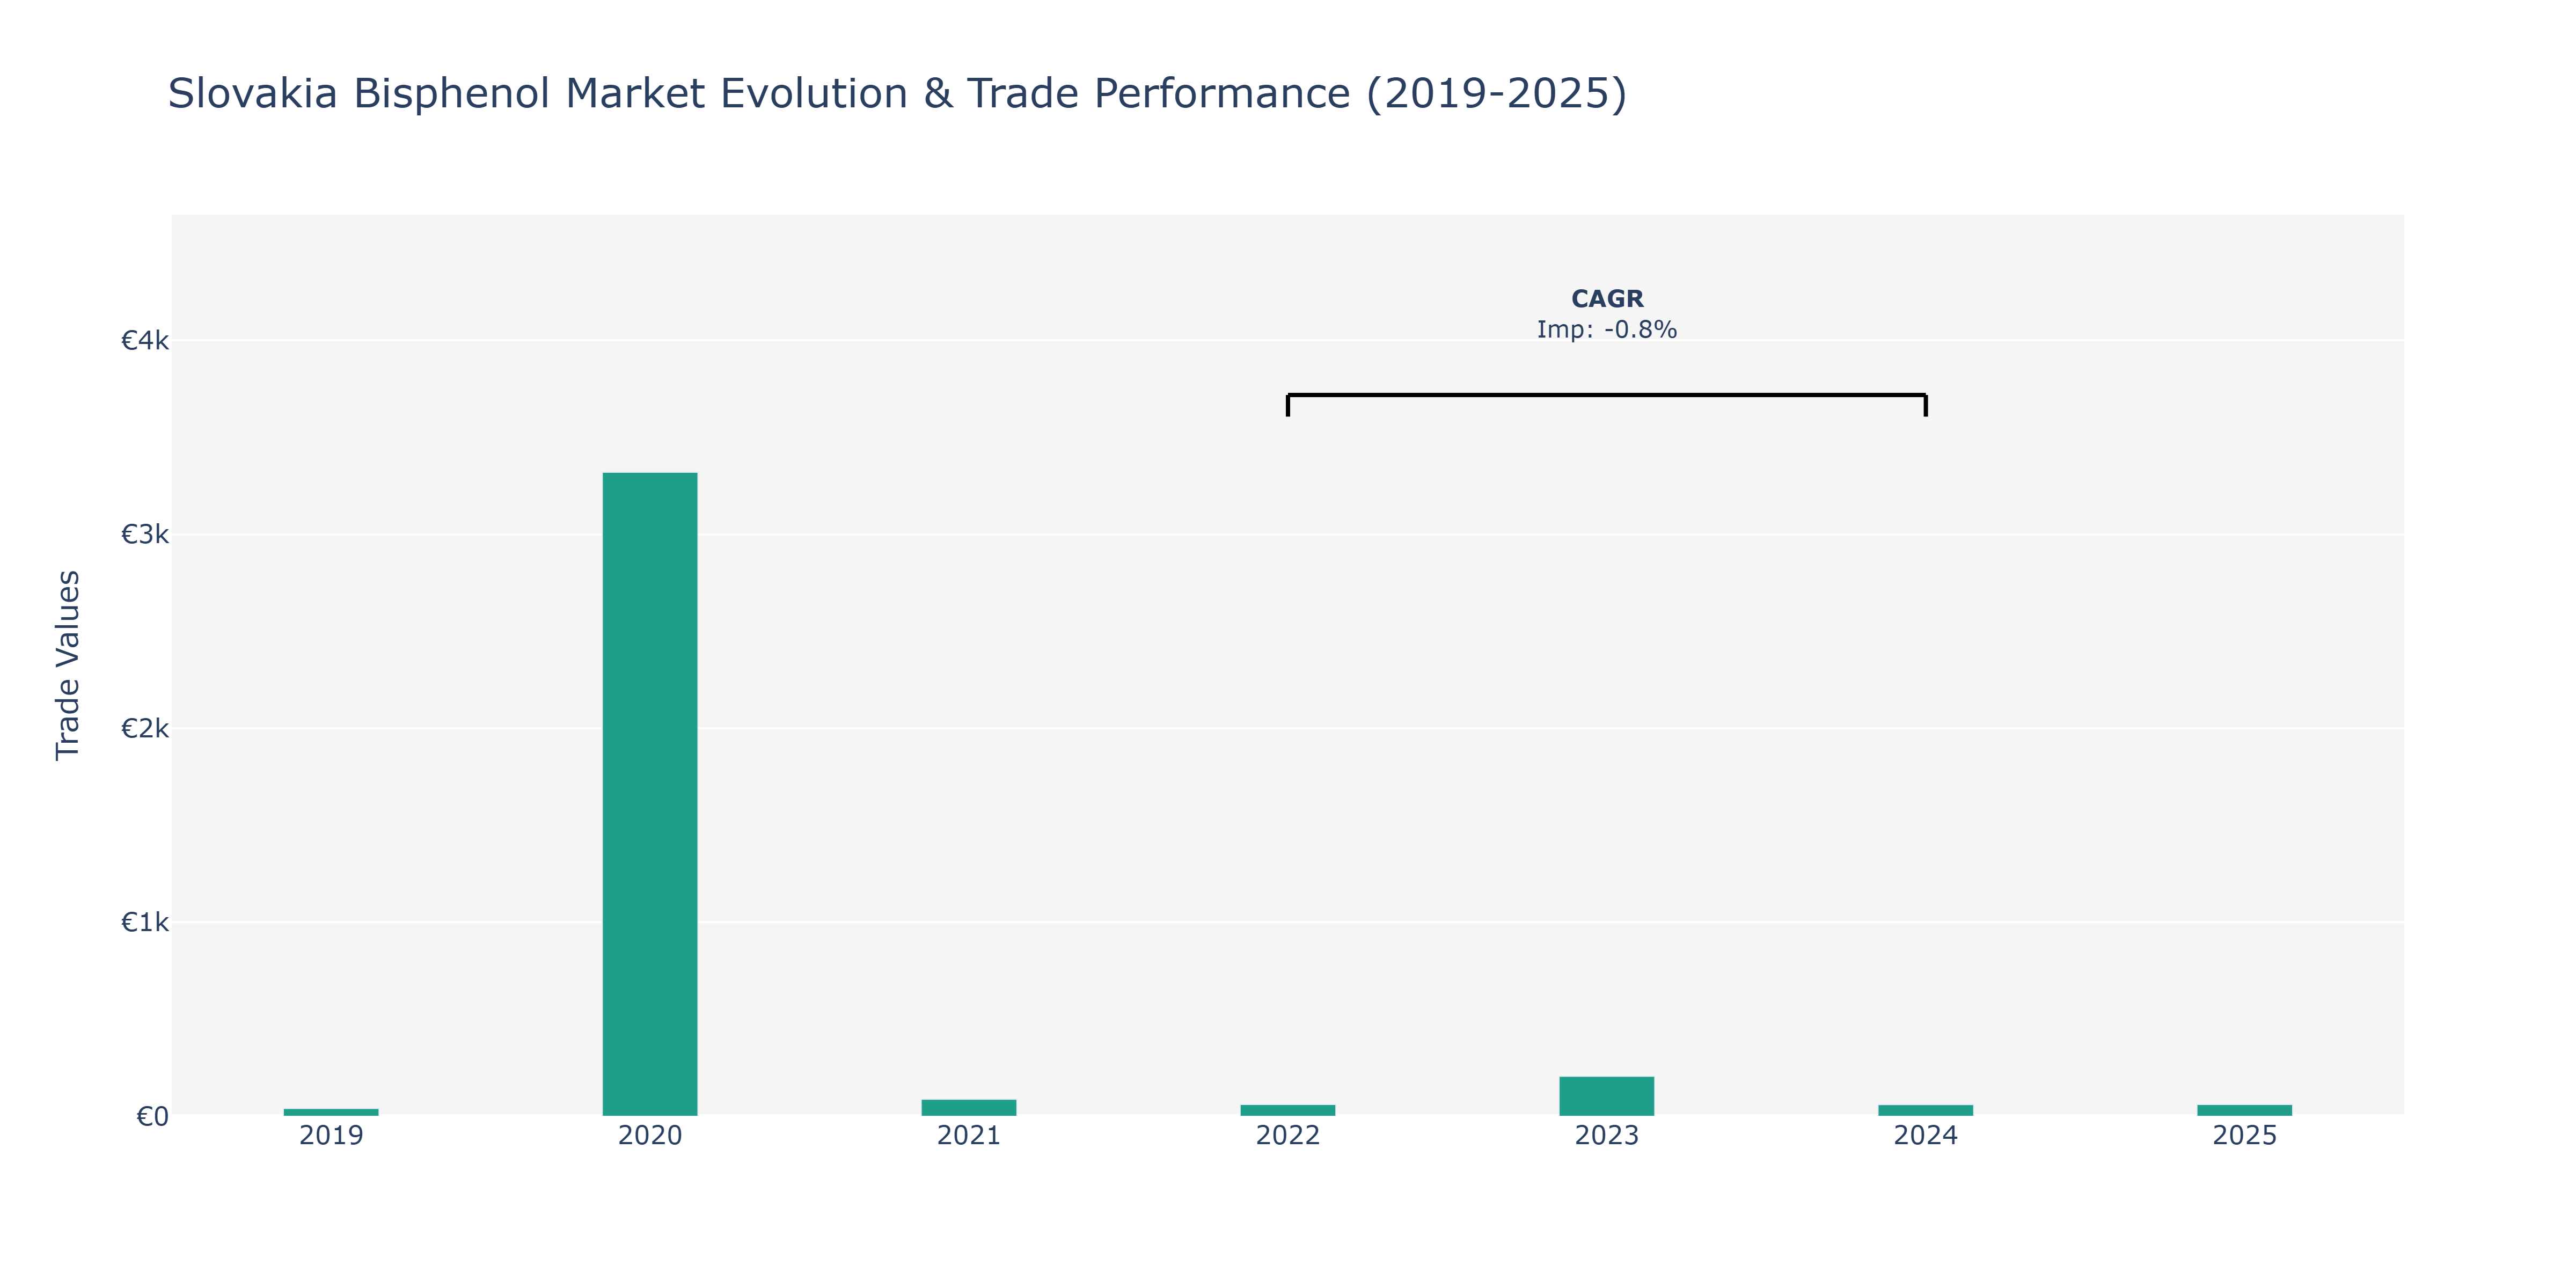
Task: Click the €3k y-axis tick label
Action: (x=145, y=535)
